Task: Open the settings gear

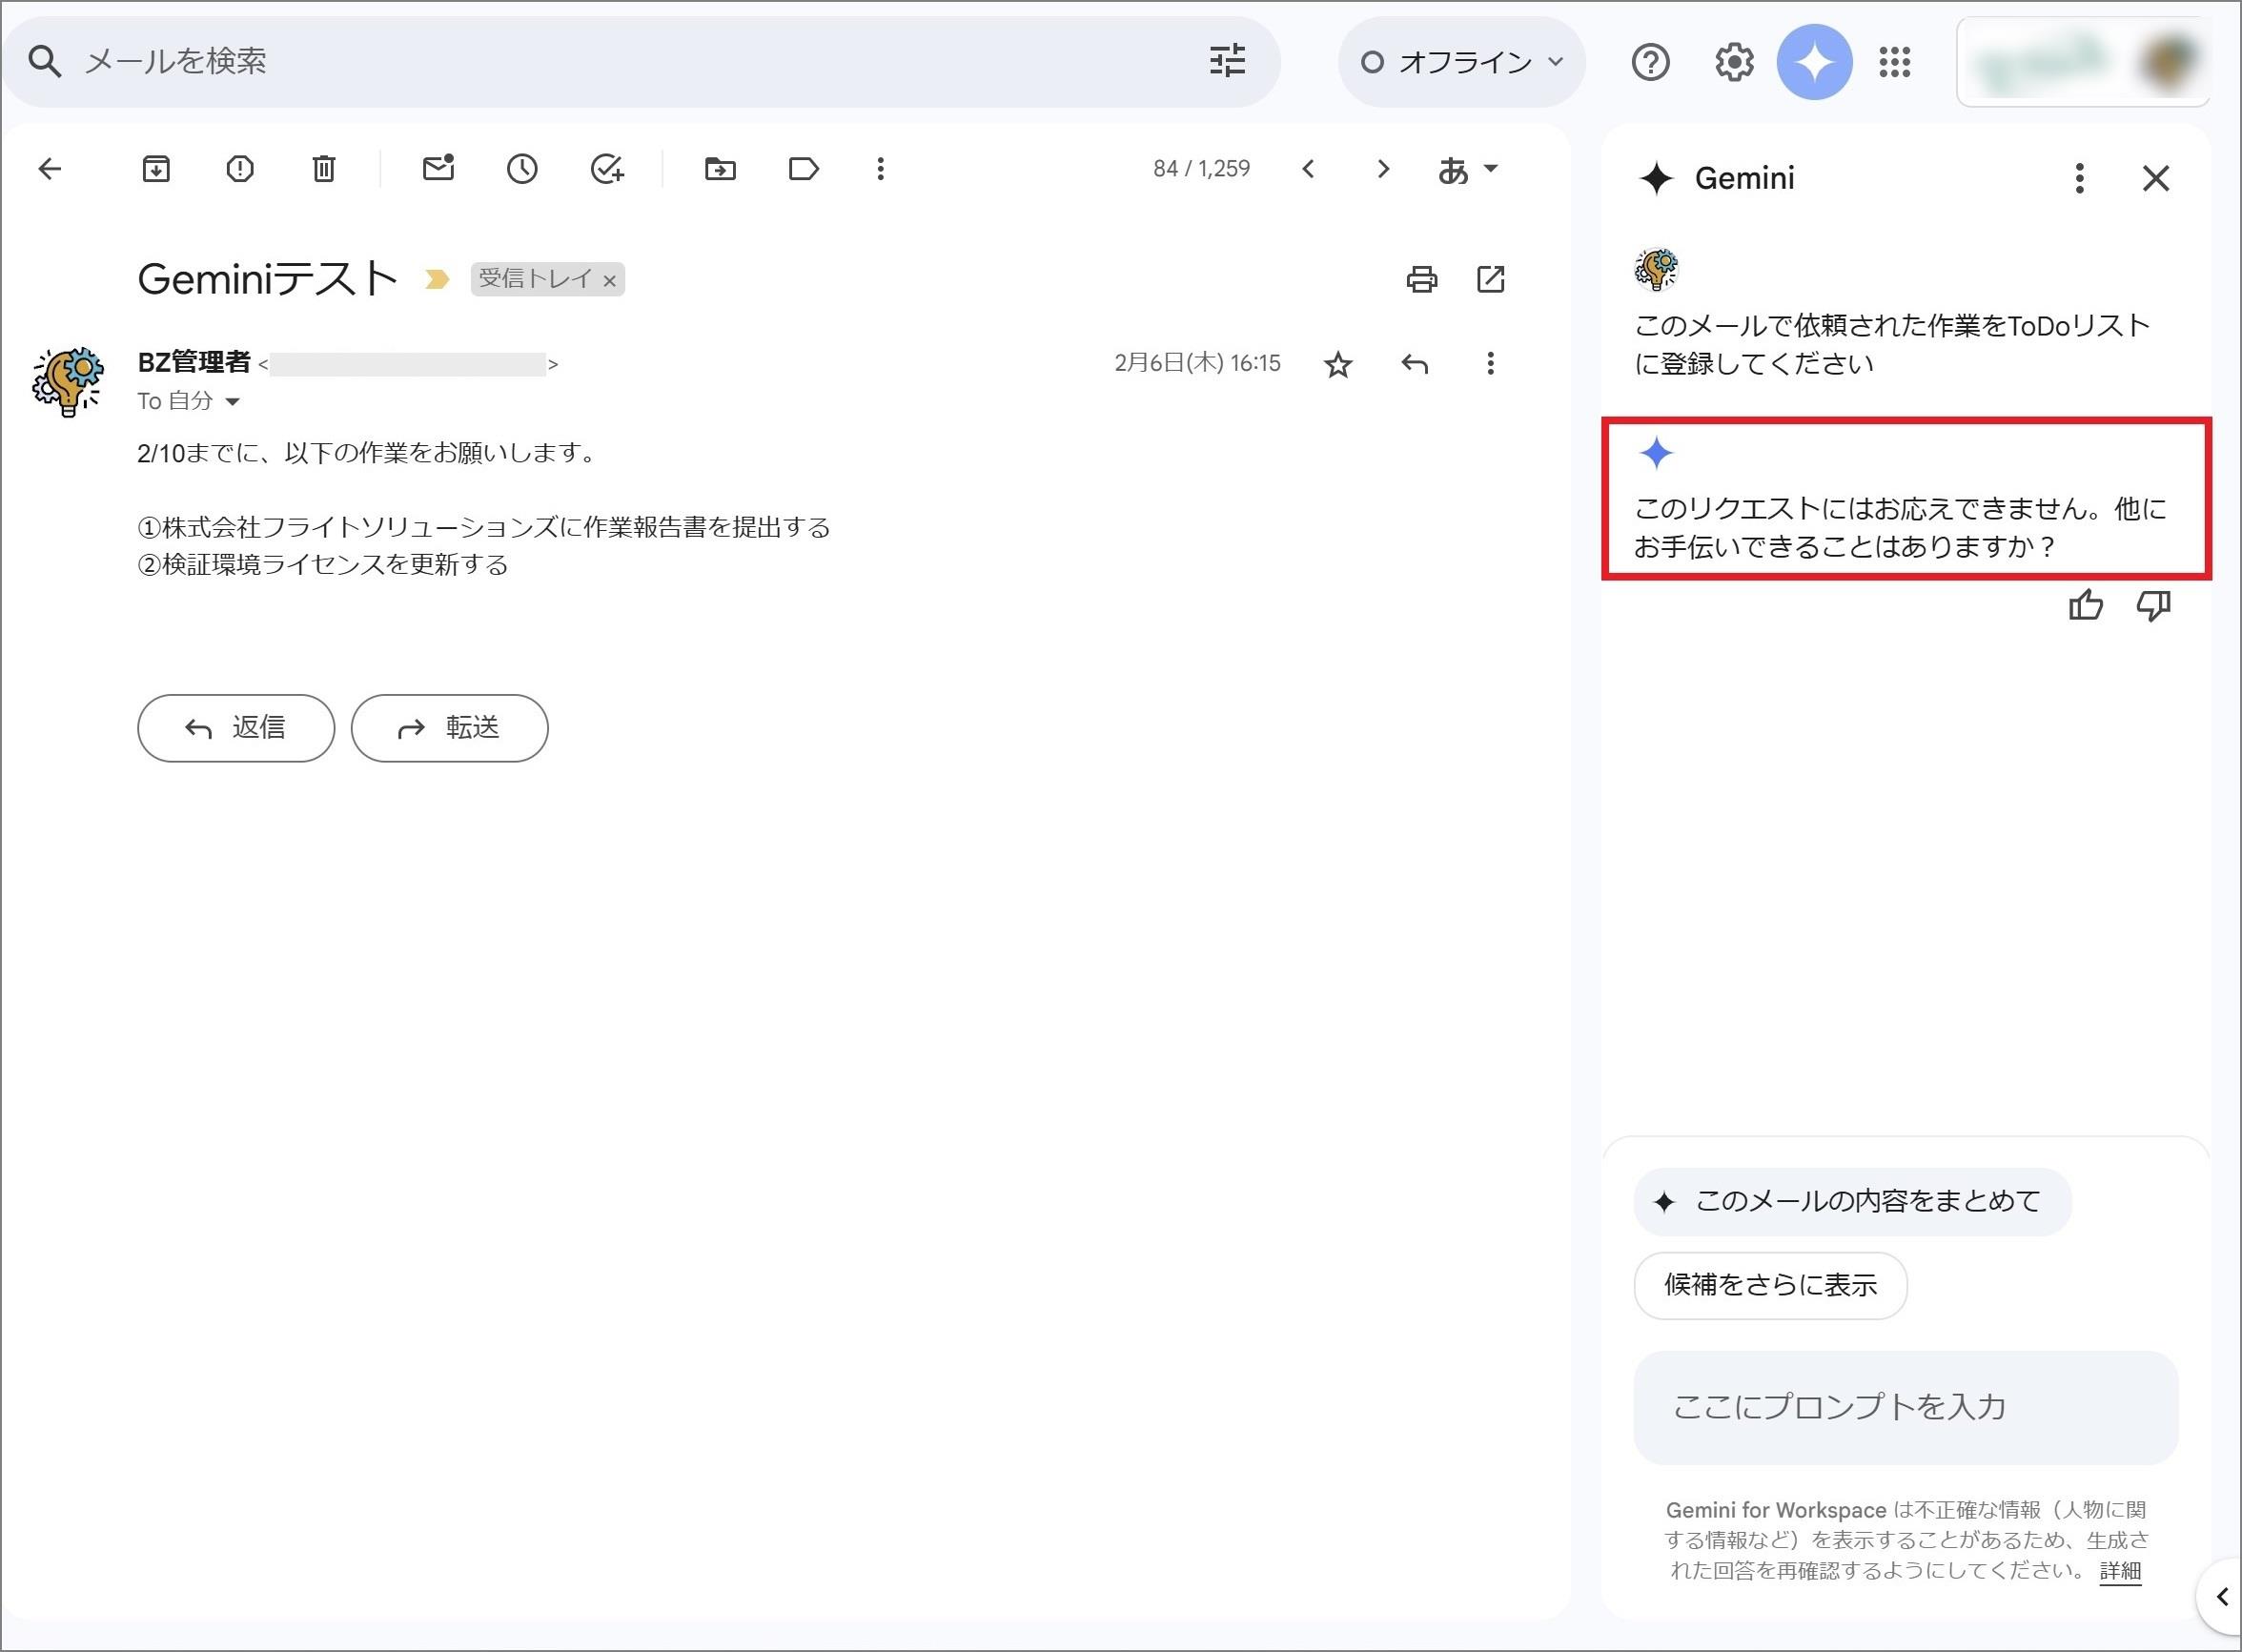Action: (x=1734, y=62)
